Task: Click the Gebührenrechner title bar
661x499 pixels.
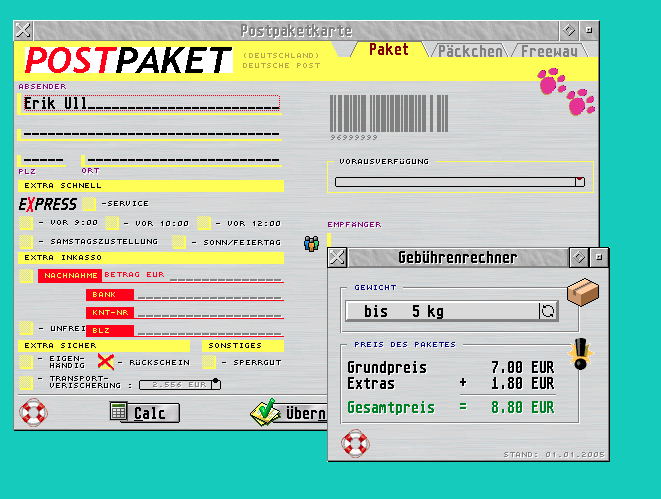Action: [x=458, y=258]
